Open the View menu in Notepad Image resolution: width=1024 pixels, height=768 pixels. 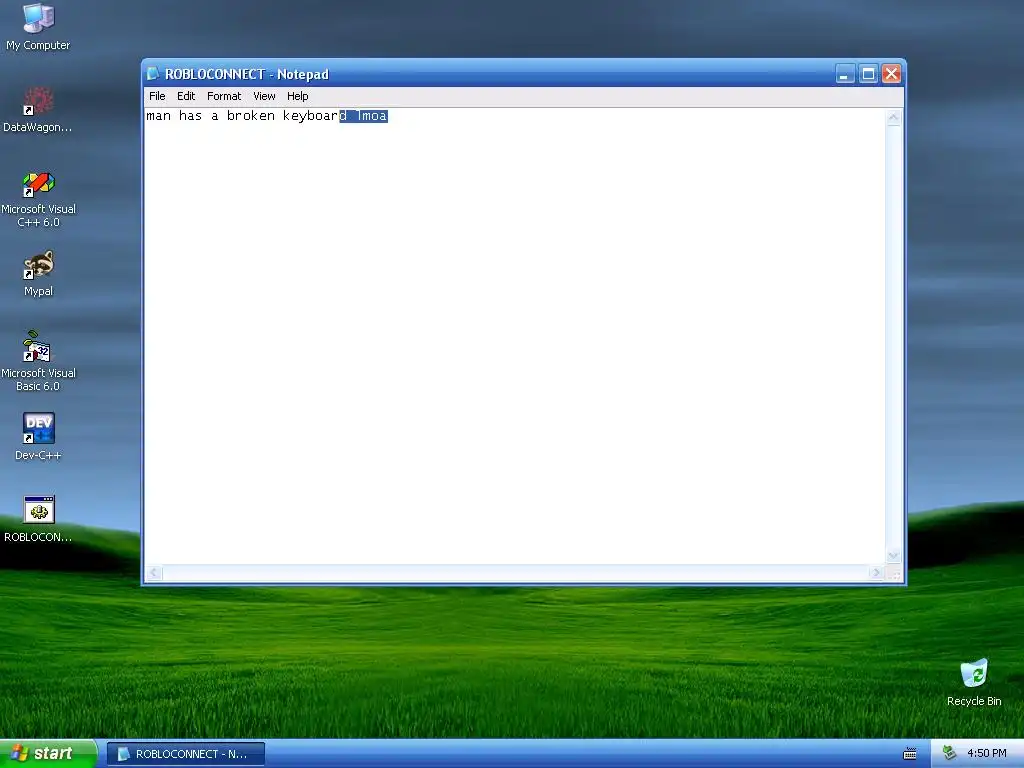[x=264, y=96]
